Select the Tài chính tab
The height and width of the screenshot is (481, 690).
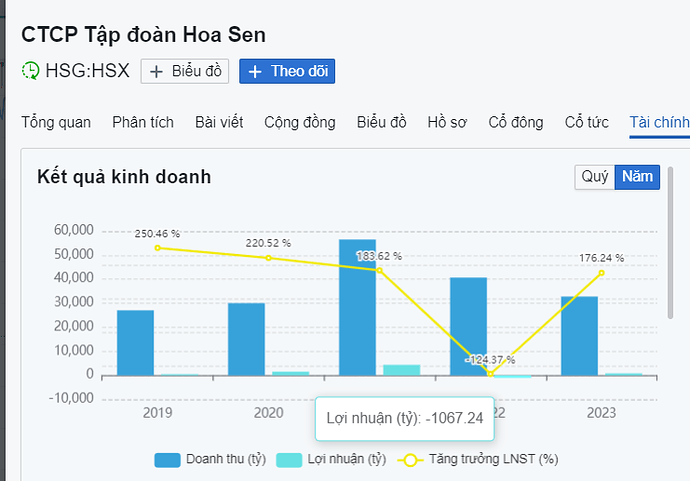659,122
